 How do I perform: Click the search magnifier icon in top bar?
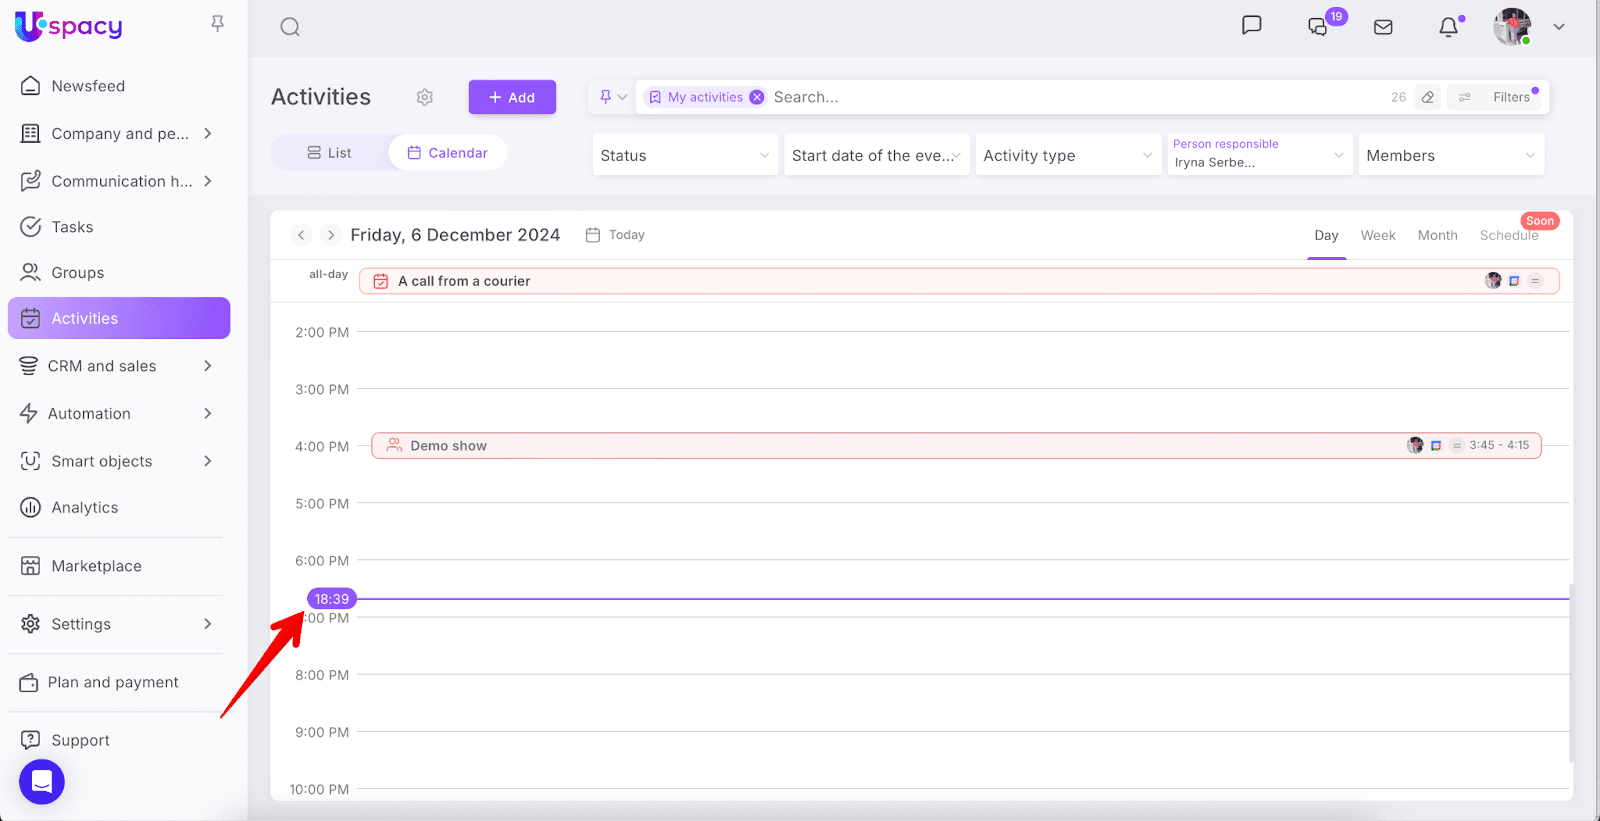pyautogui.click(x=290, y=27)
